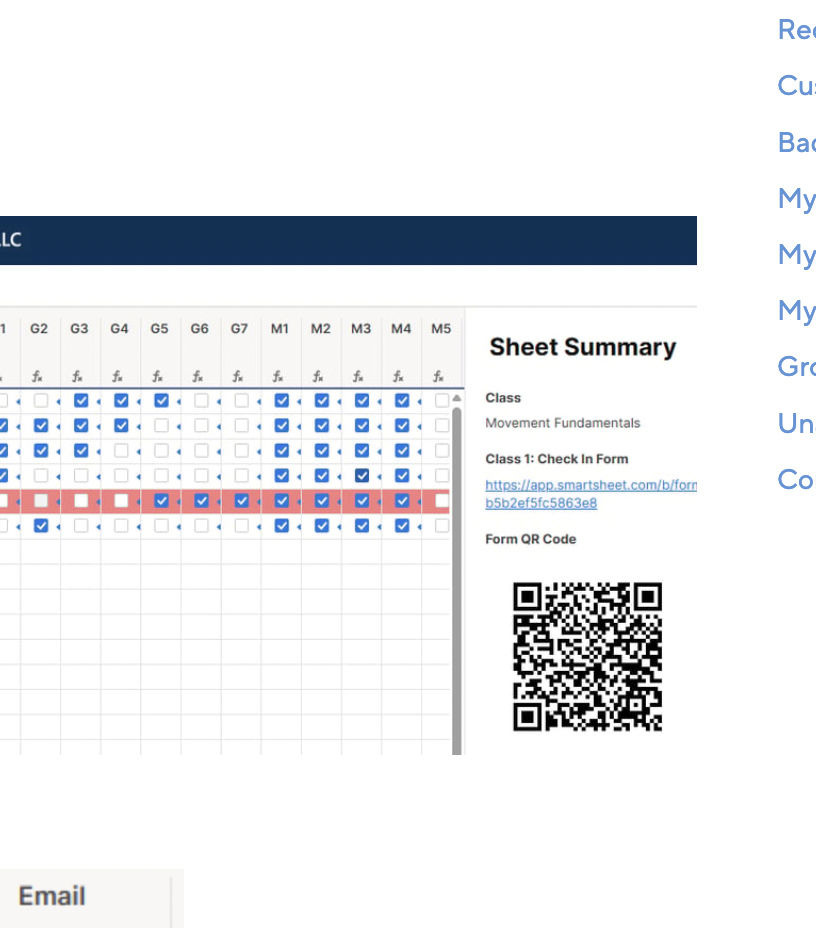This screenshot has height=928, width=816.
Task: Click the Sheet Summary heading
Action: point(582,347)
